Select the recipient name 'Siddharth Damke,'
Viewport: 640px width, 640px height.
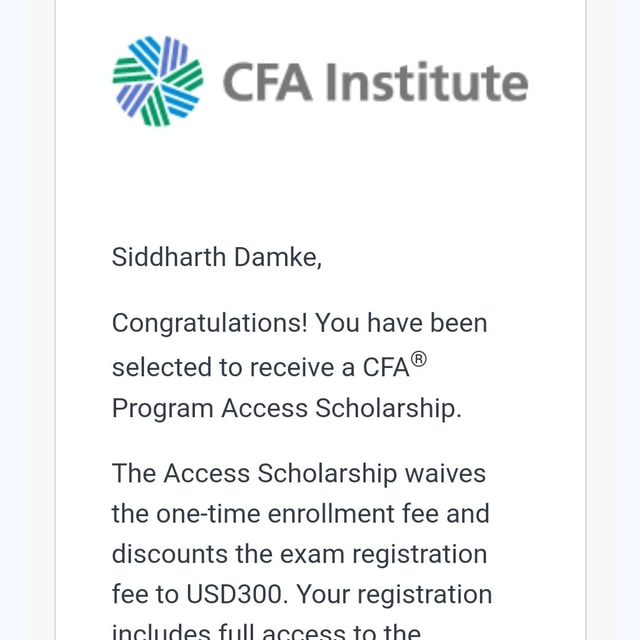217,257
